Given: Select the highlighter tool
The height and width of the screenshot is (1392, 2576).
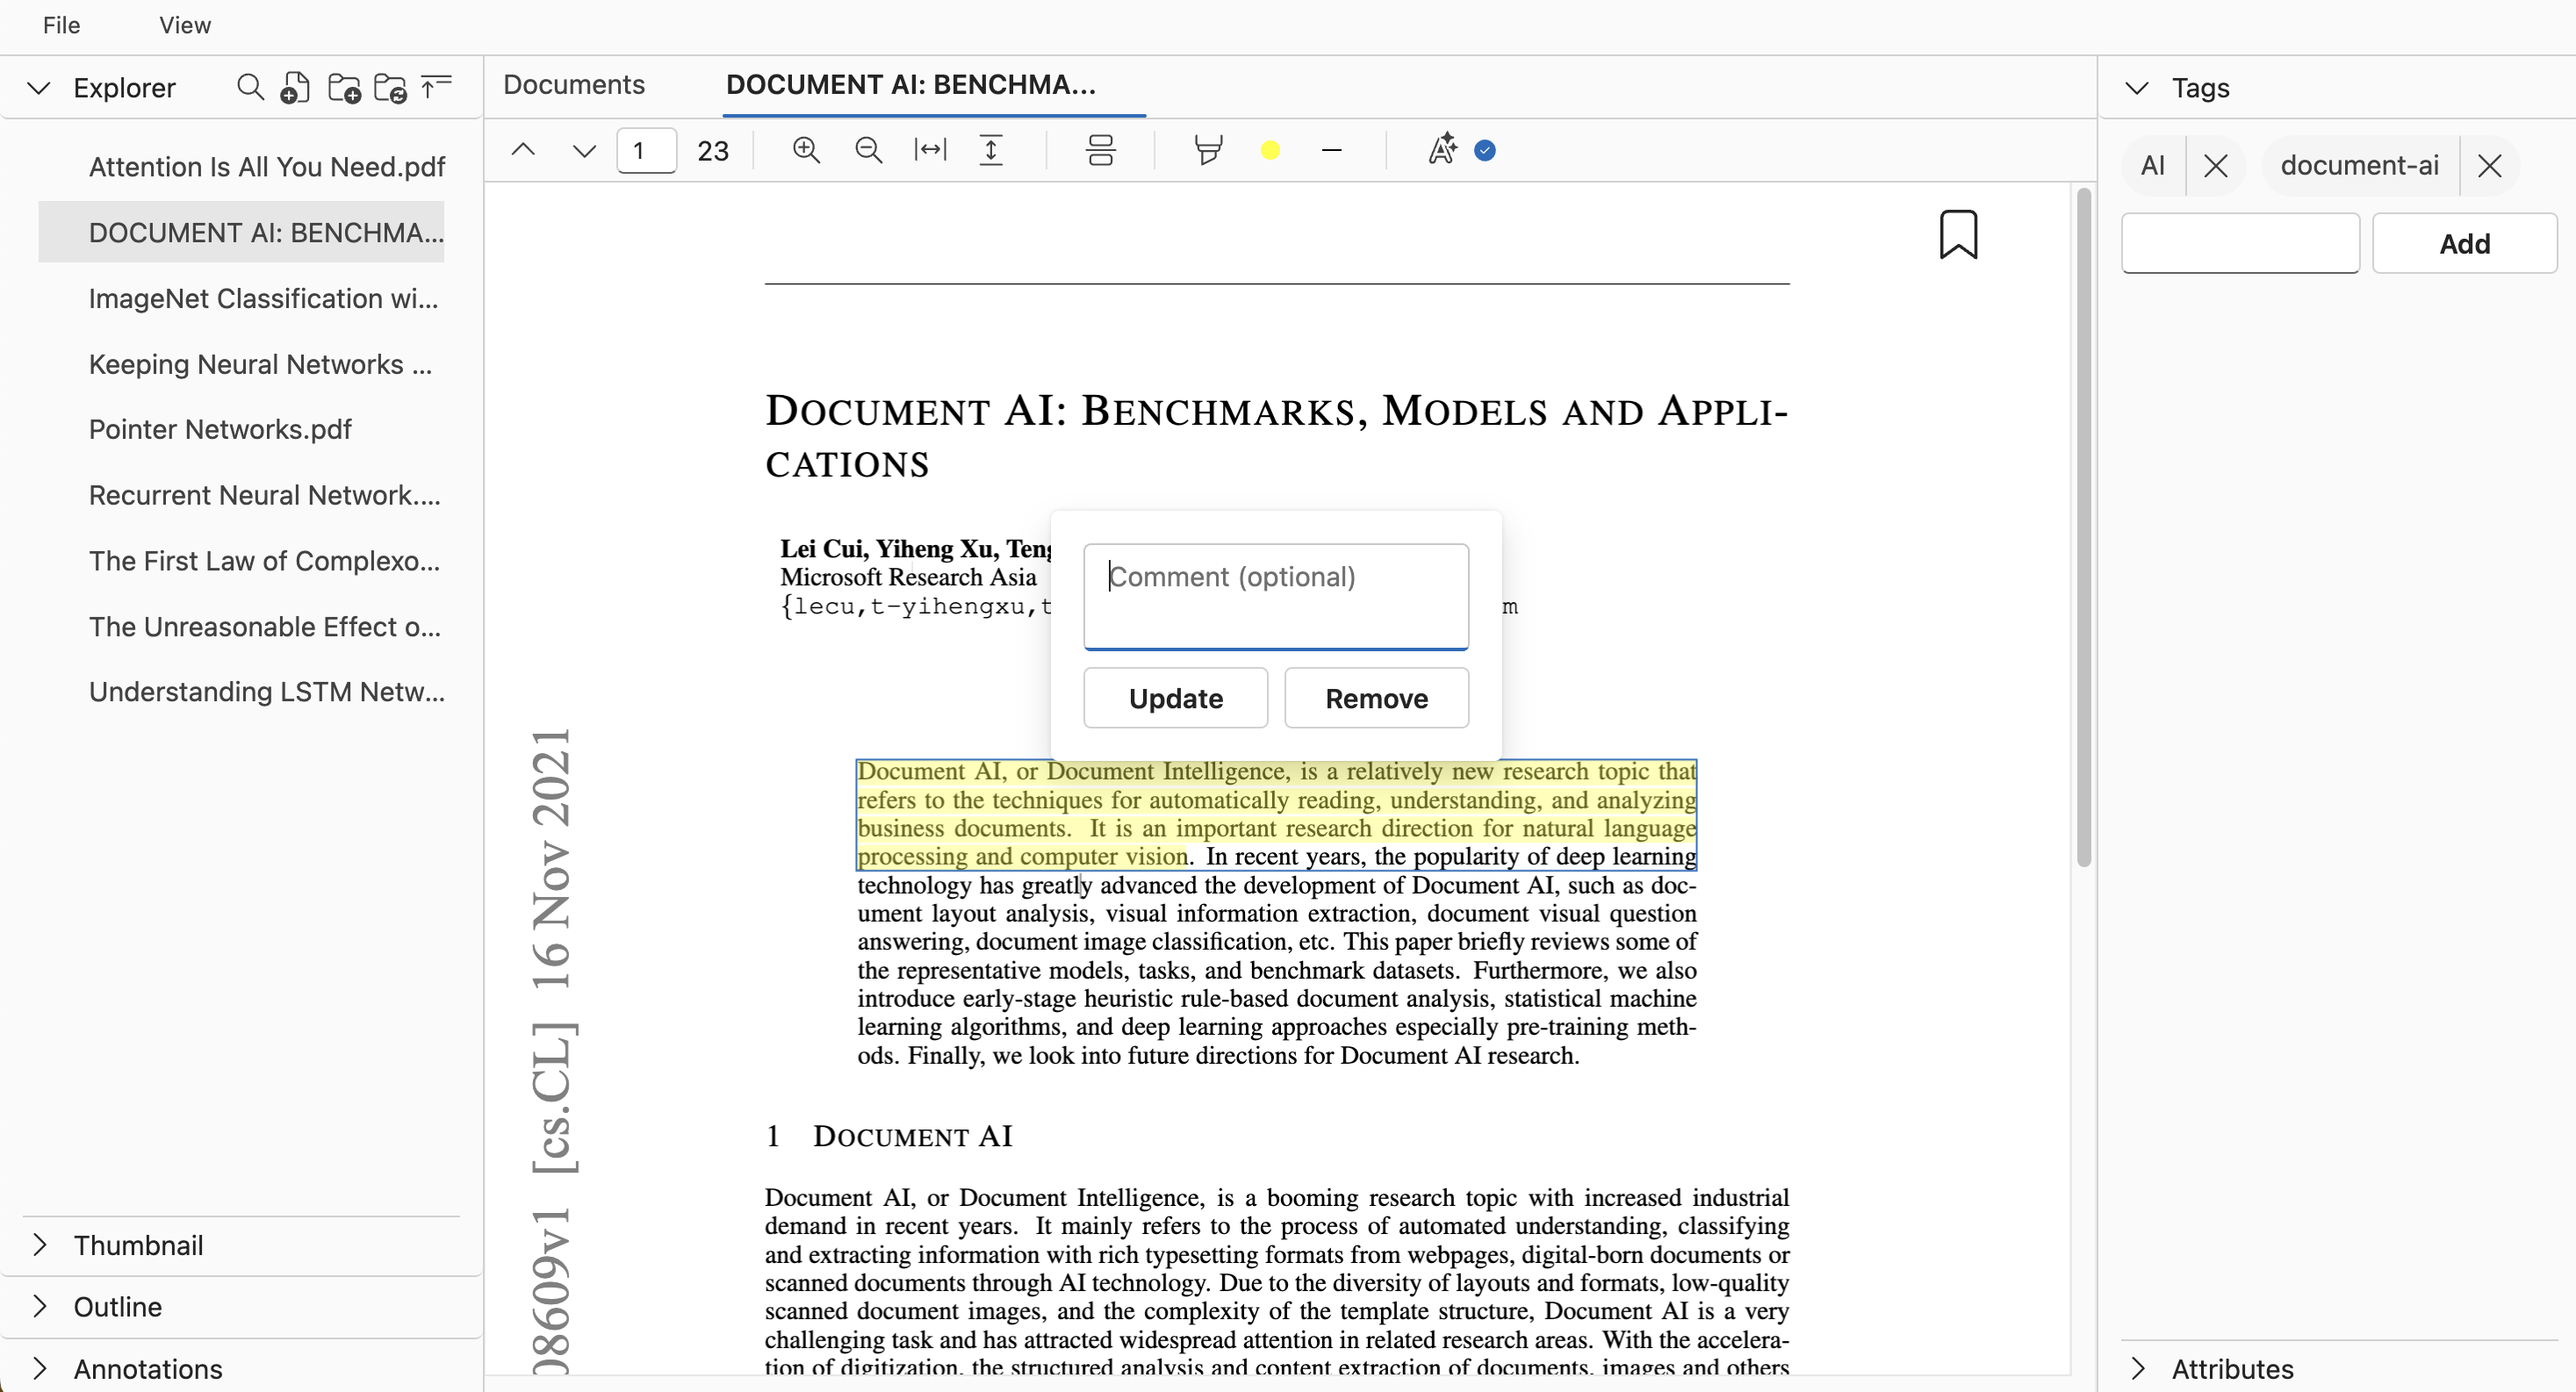Looking at the screenshot, I should [1208, 150].
